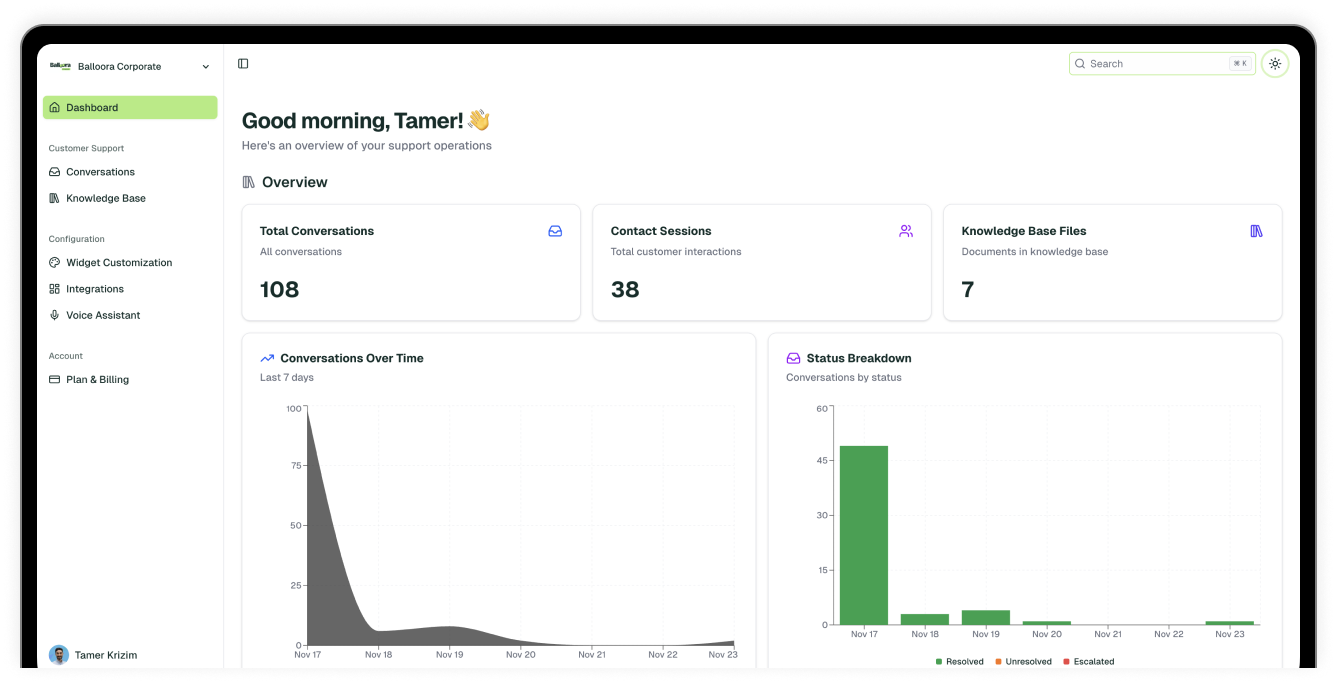
Task: Click the search box field
Action: (1150, 64)
